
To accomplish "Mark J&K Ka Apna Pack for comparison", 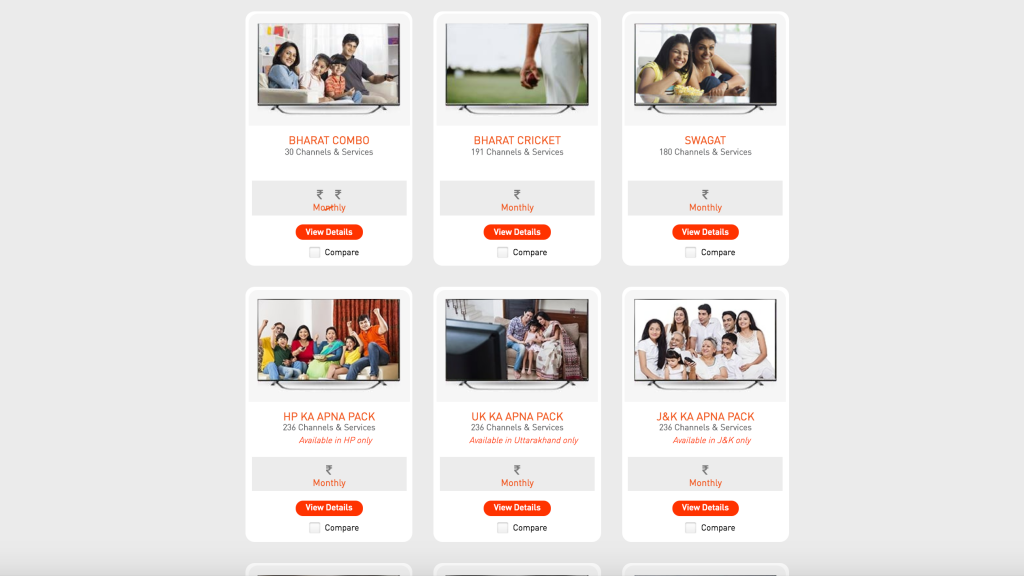I will [690, 528].
